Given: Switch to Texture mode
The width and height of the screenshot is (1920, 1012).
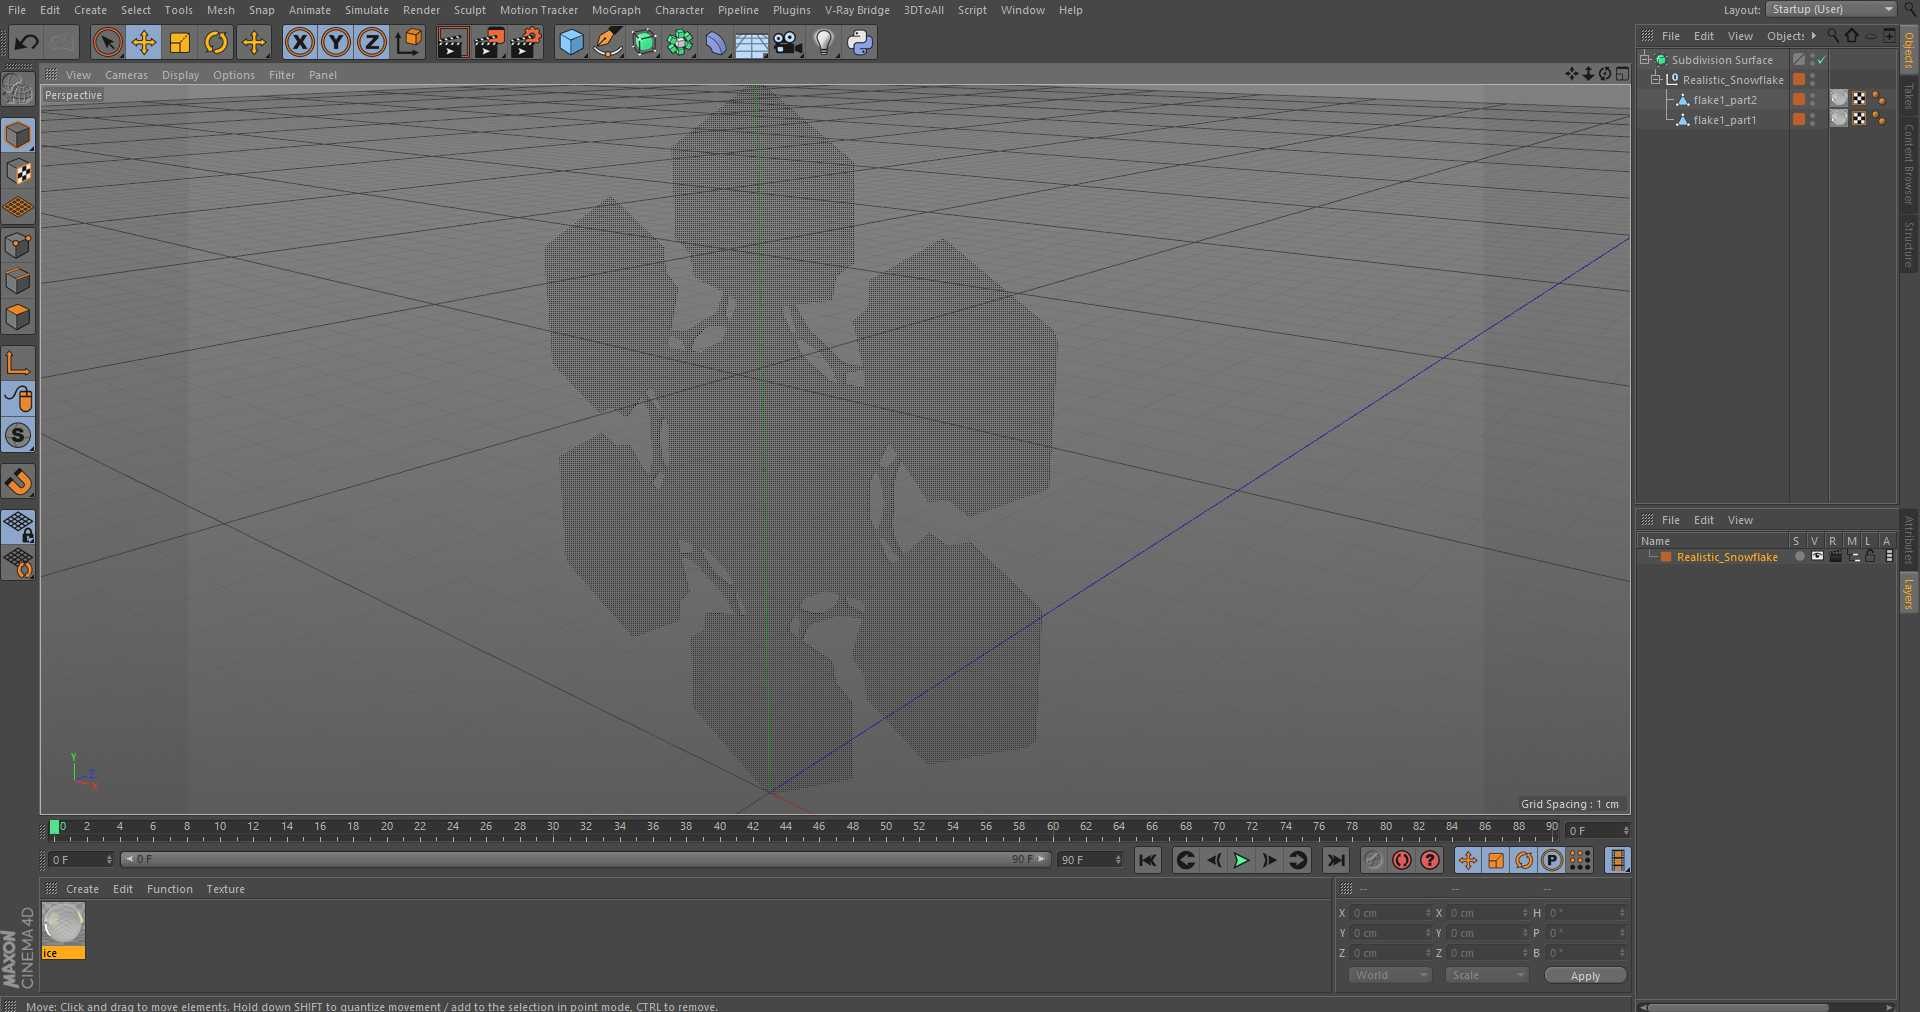Looking at the screenshot, I should coord(18,172).
